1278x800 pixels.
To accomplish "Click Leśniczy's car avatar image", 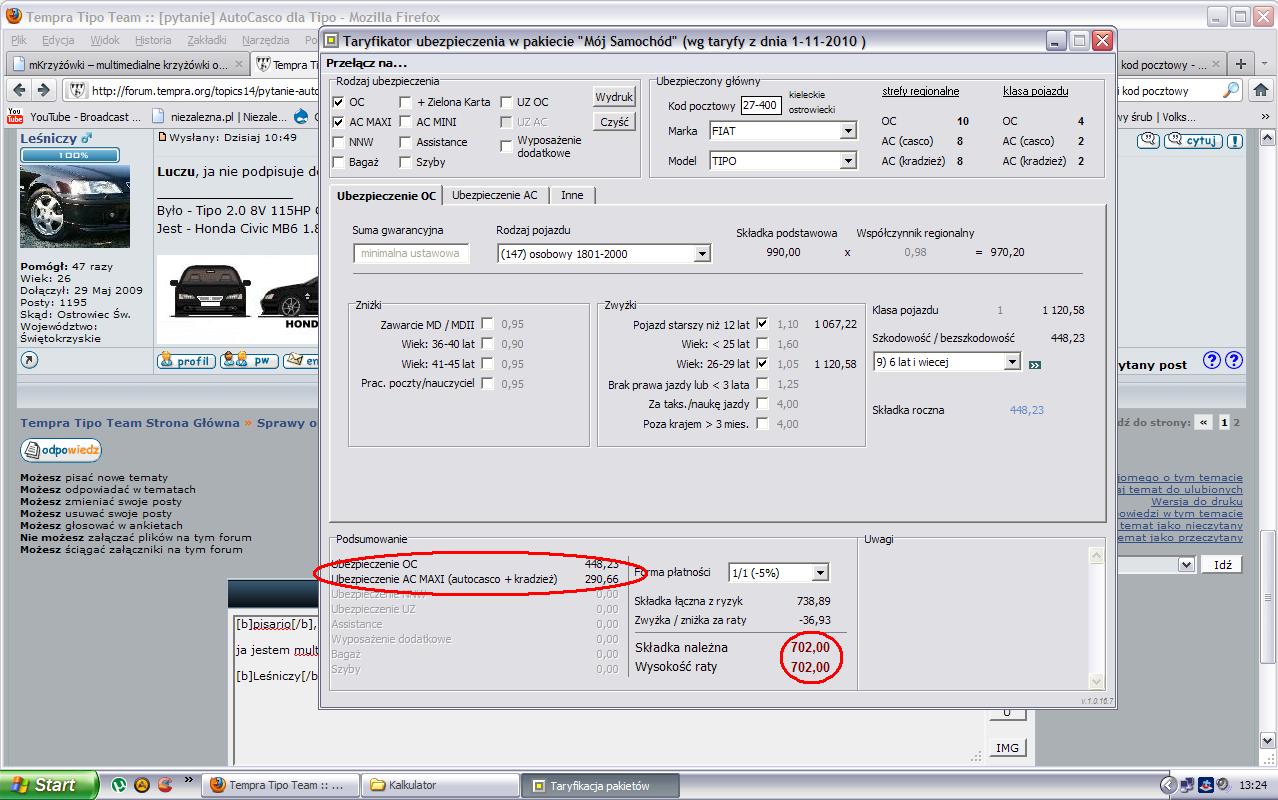I will coord(75,206).
